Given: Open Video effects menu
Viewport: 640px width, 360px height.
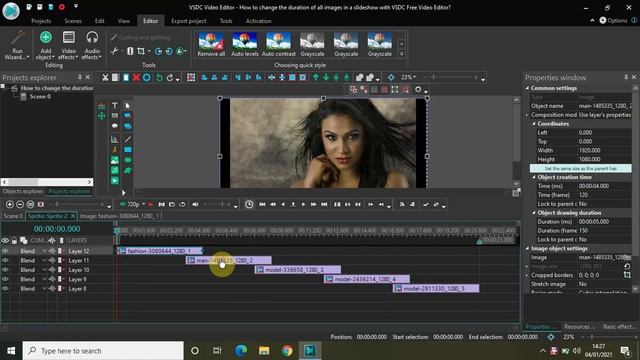Looking at the screenshot, I should coord(69,45).
